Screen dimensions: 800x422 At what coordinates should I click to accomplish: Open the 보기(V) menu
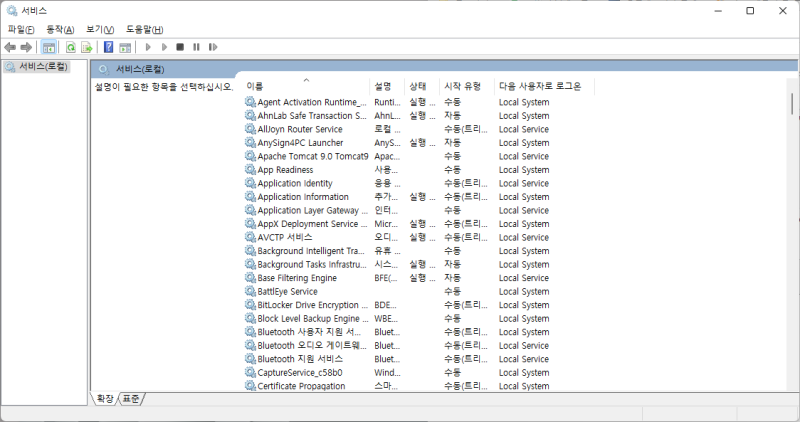pos(99,30)
